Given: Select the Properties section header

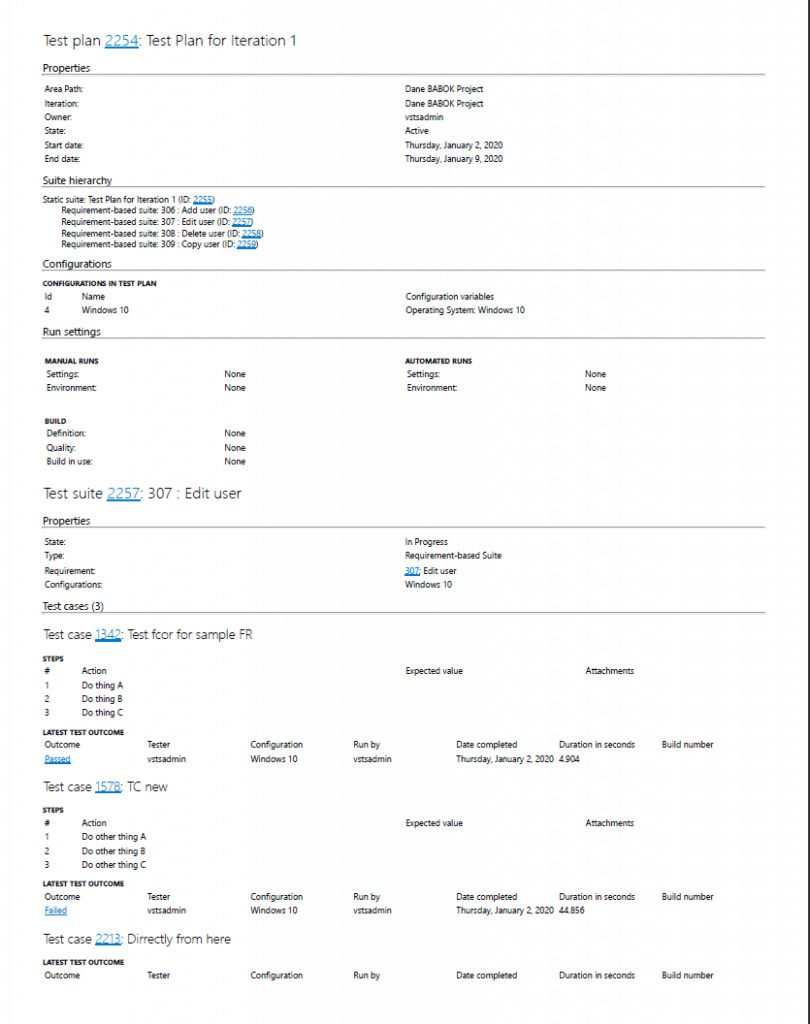Looking at the screenshot, I should tap(66, 67).
